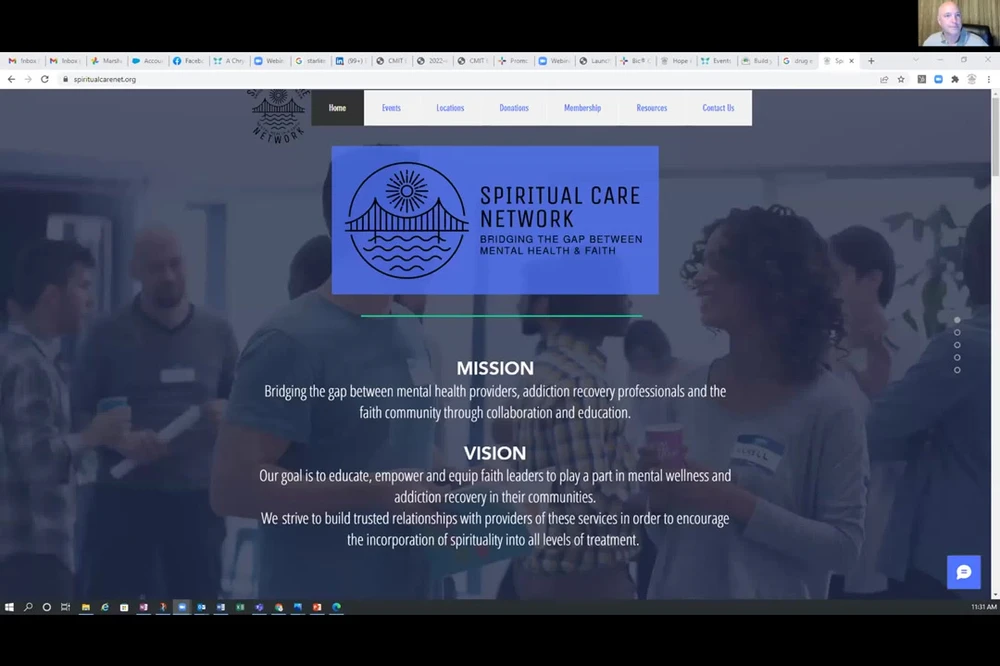Select the third section dot indicator

[x=957, y=345]
